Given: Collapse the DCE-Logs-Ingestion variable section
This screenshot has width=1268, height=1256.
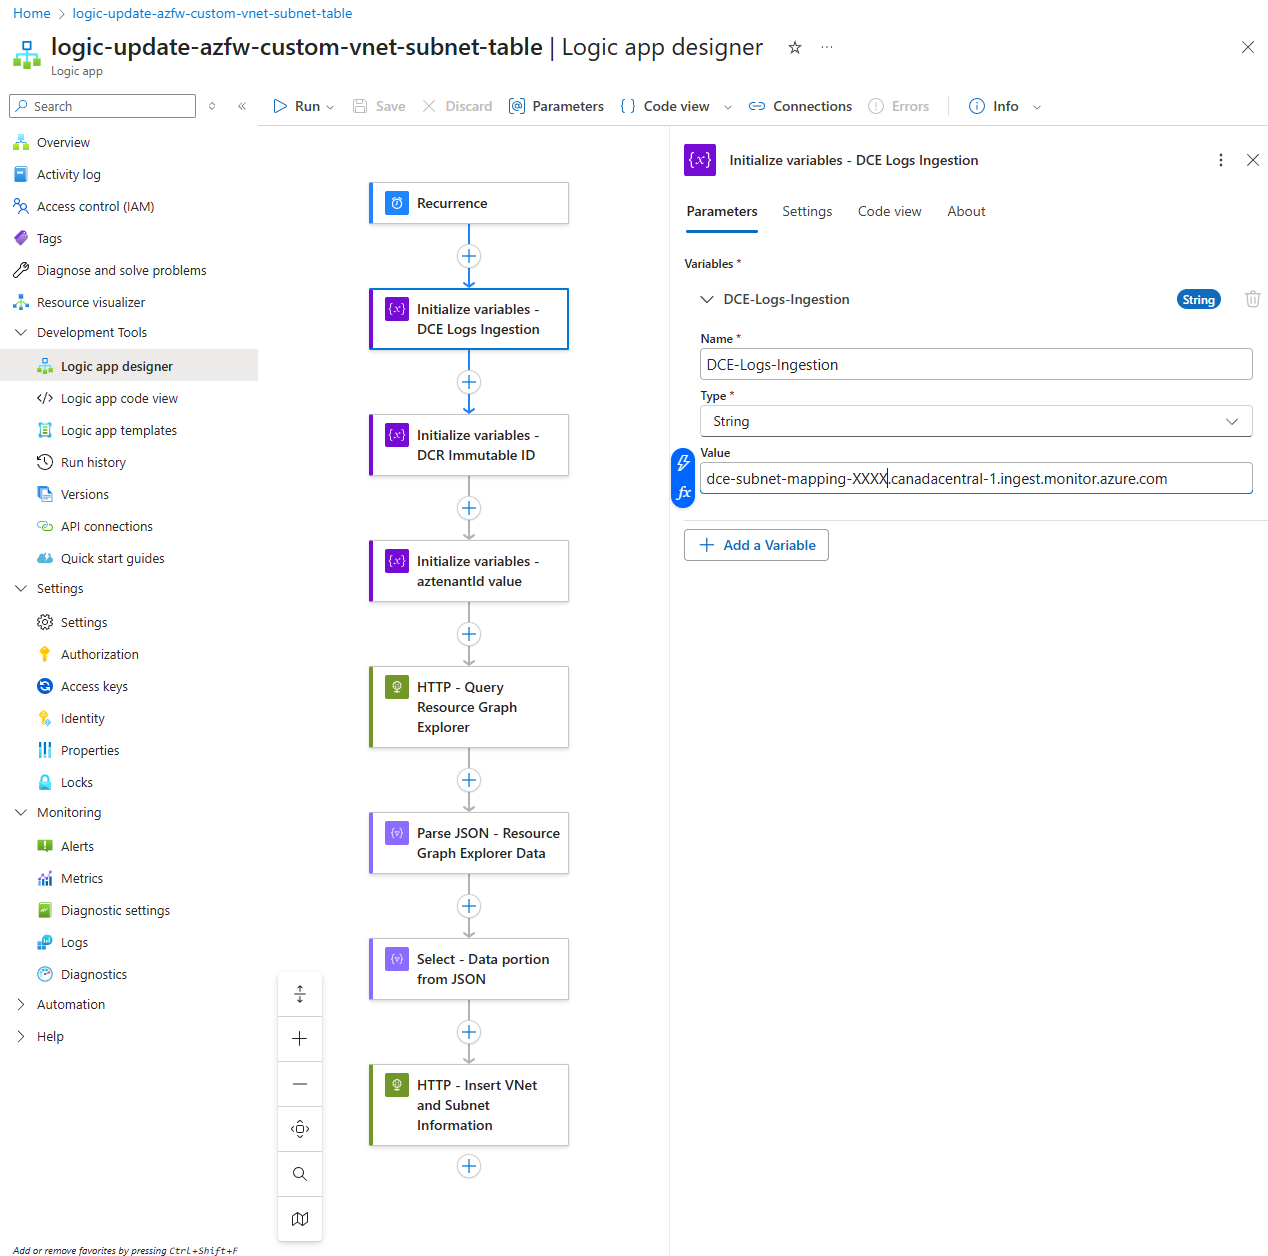Looking at the screenshot, I should [x=707, y=299].
